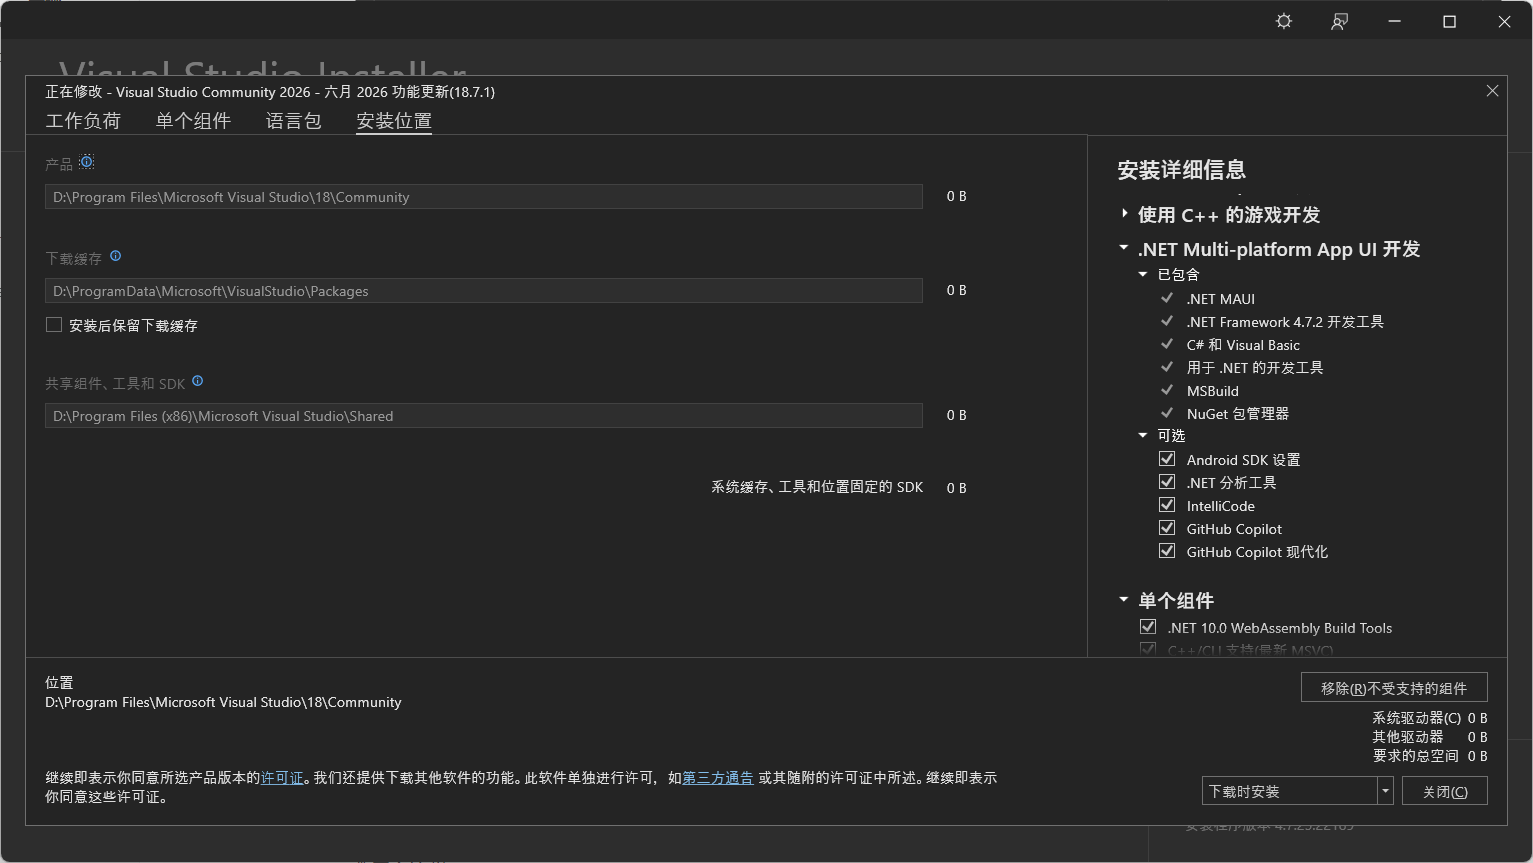Image resolution: width=1533 pixels, height=863 pixels.
Task: Uncheck Android SDK 设置 option
Action: tap(1167, 459)
